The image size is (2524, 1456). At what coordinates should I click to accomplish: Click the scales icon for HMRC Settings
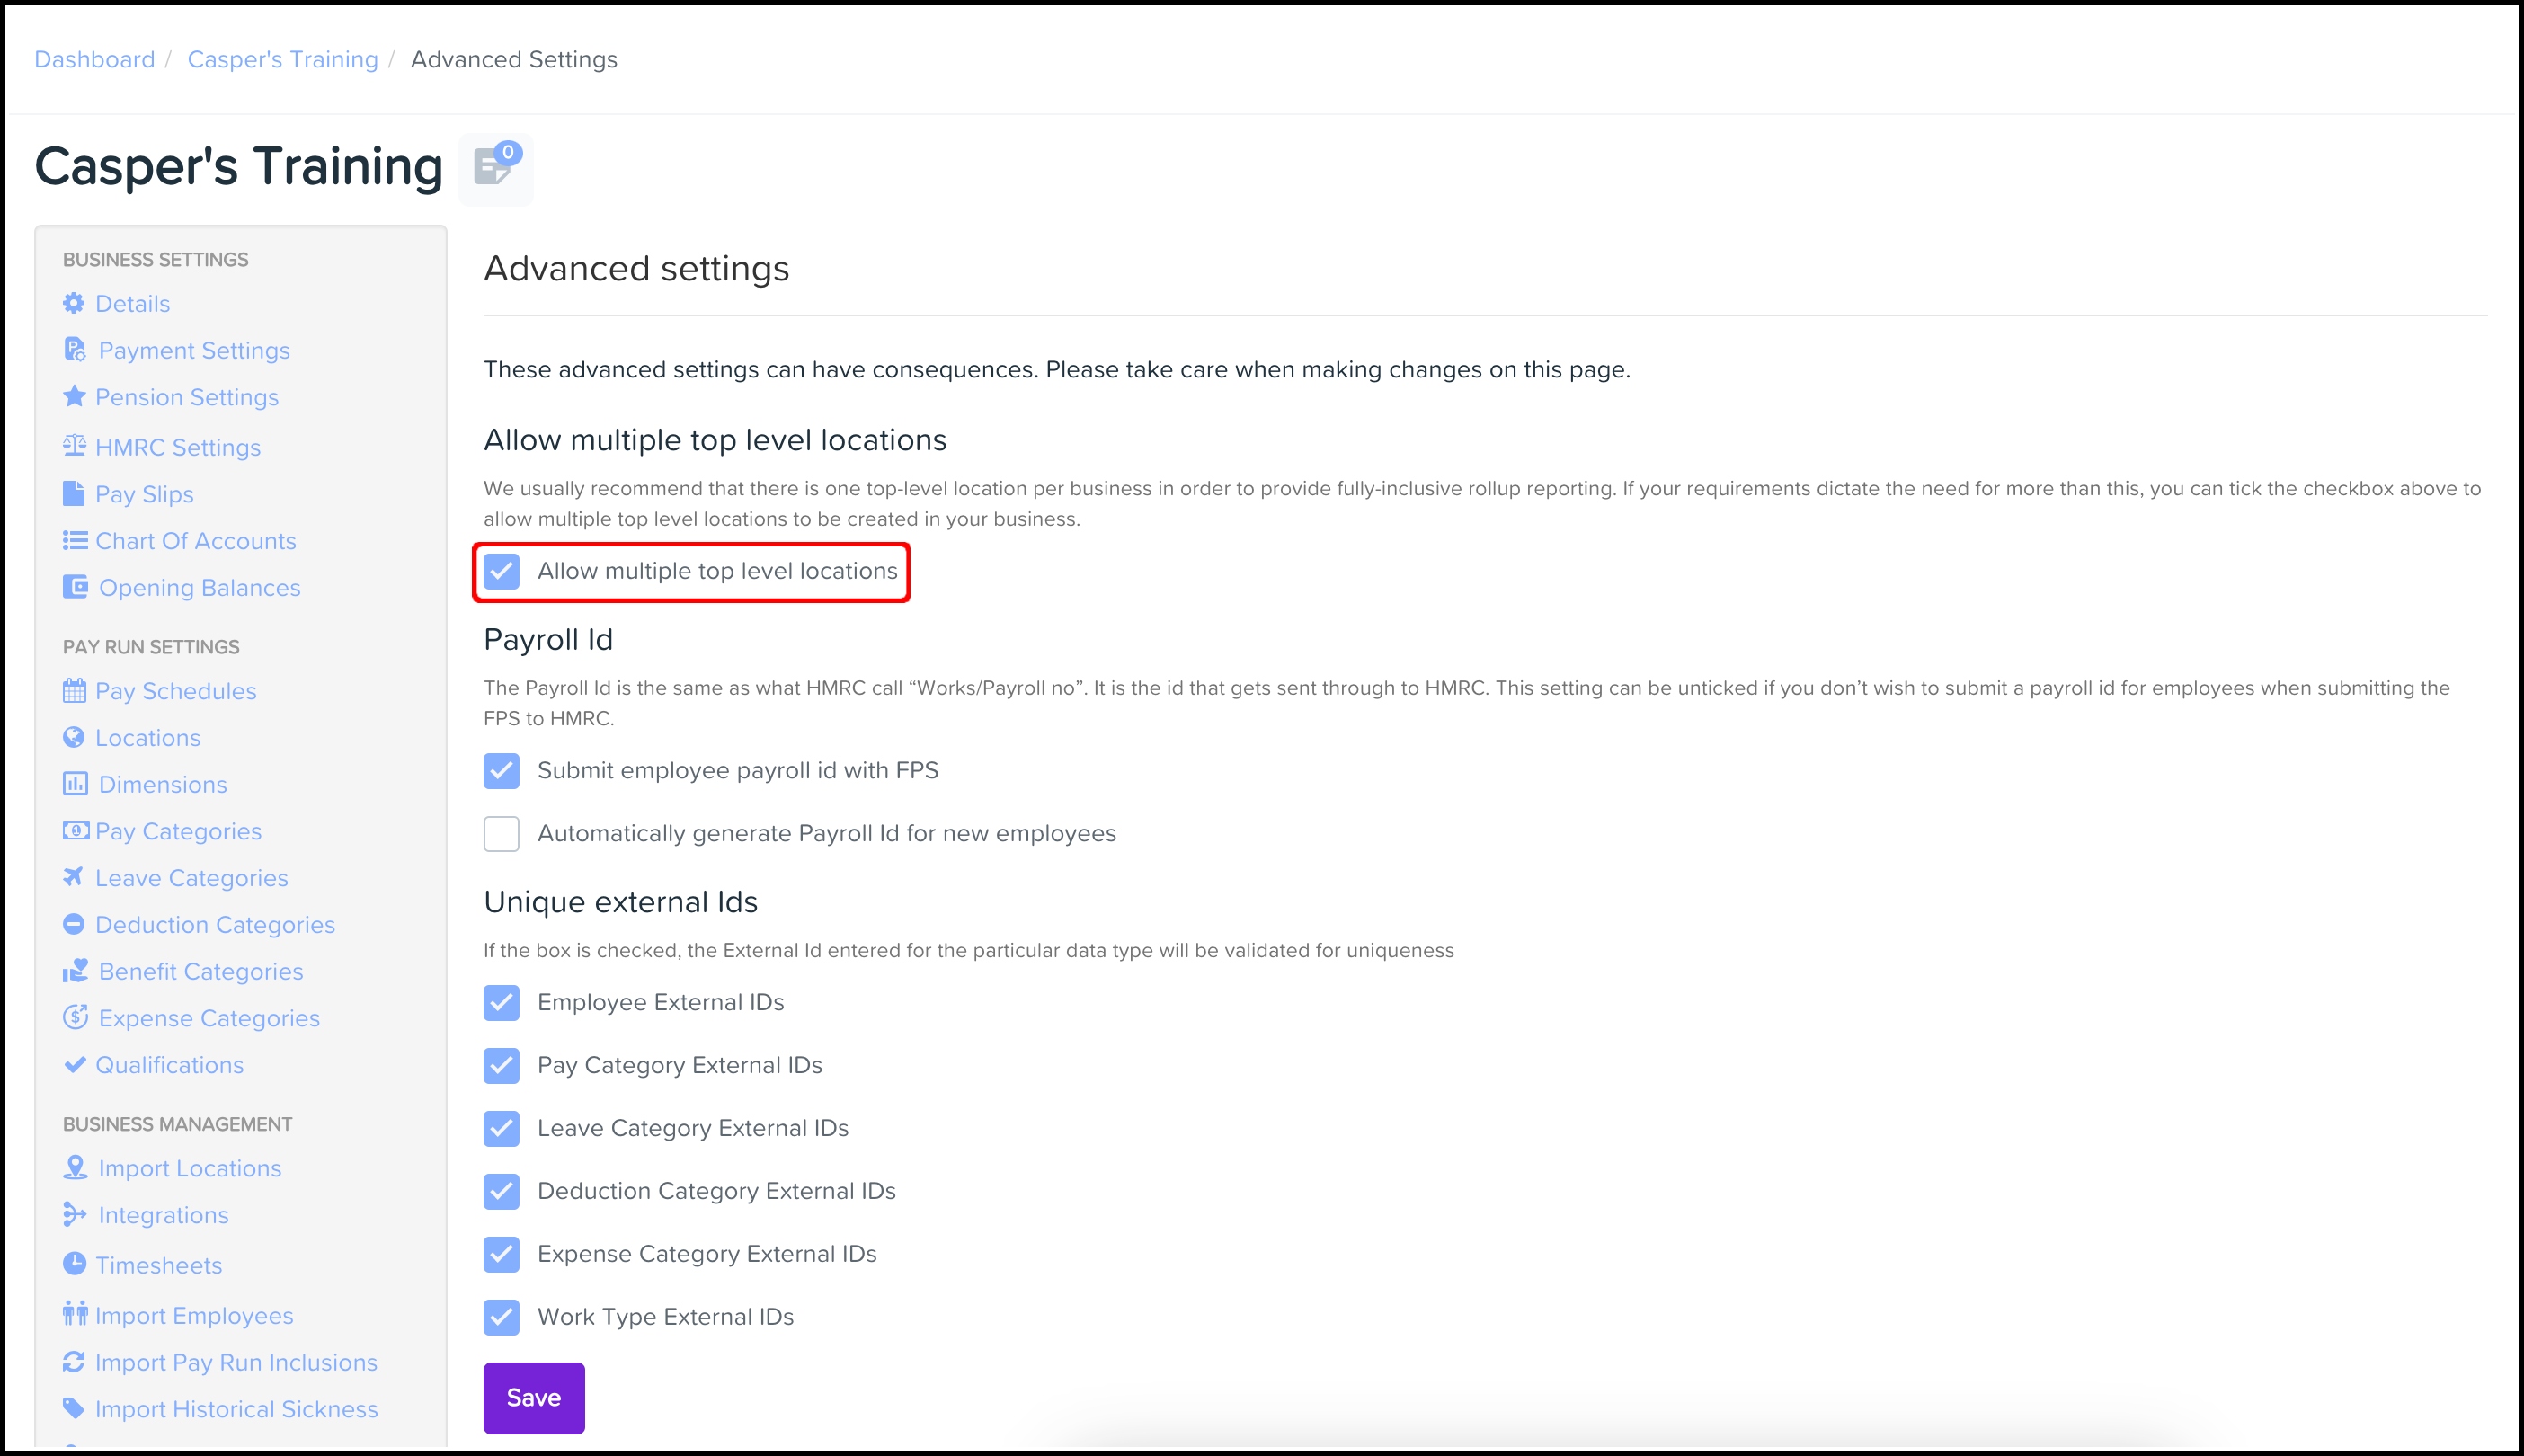click(x=74, y=446)
